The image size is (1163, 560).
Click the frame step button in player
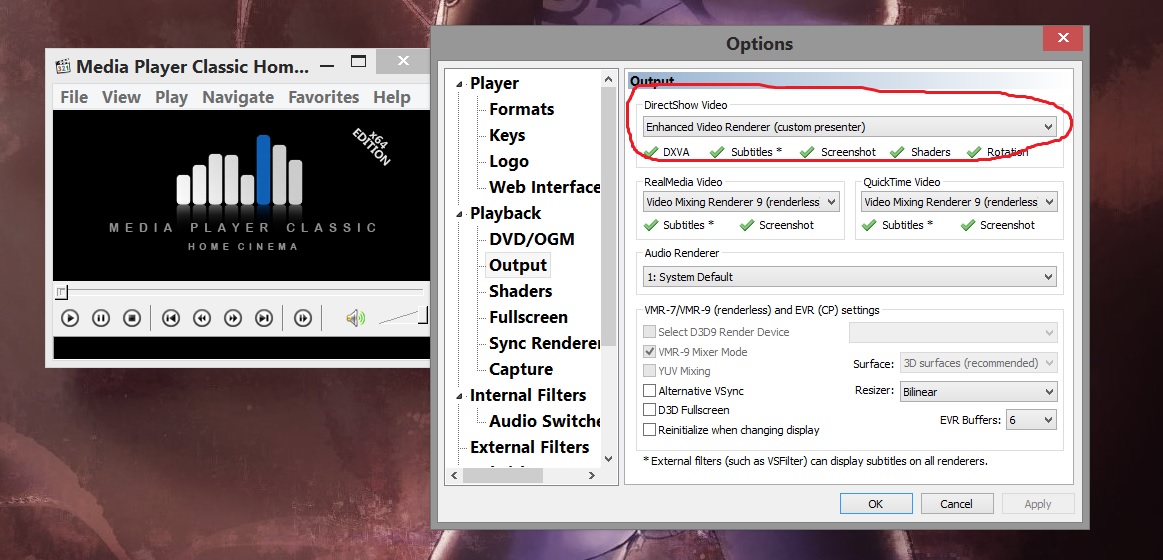pos(303,318)
